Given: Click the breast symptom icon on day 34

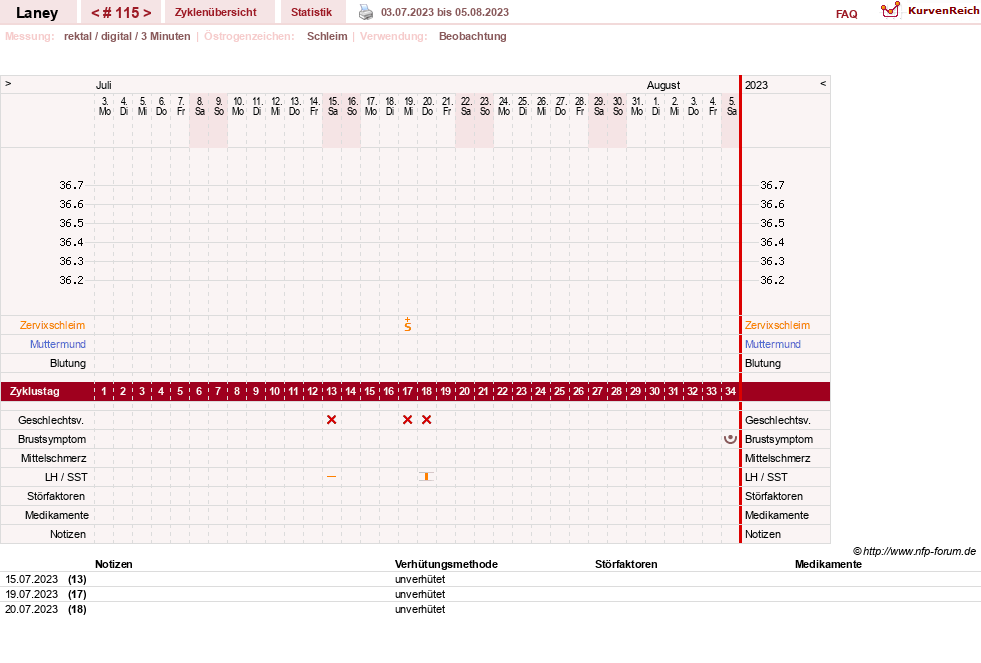Looking at the screenshot, I should 730,438.
